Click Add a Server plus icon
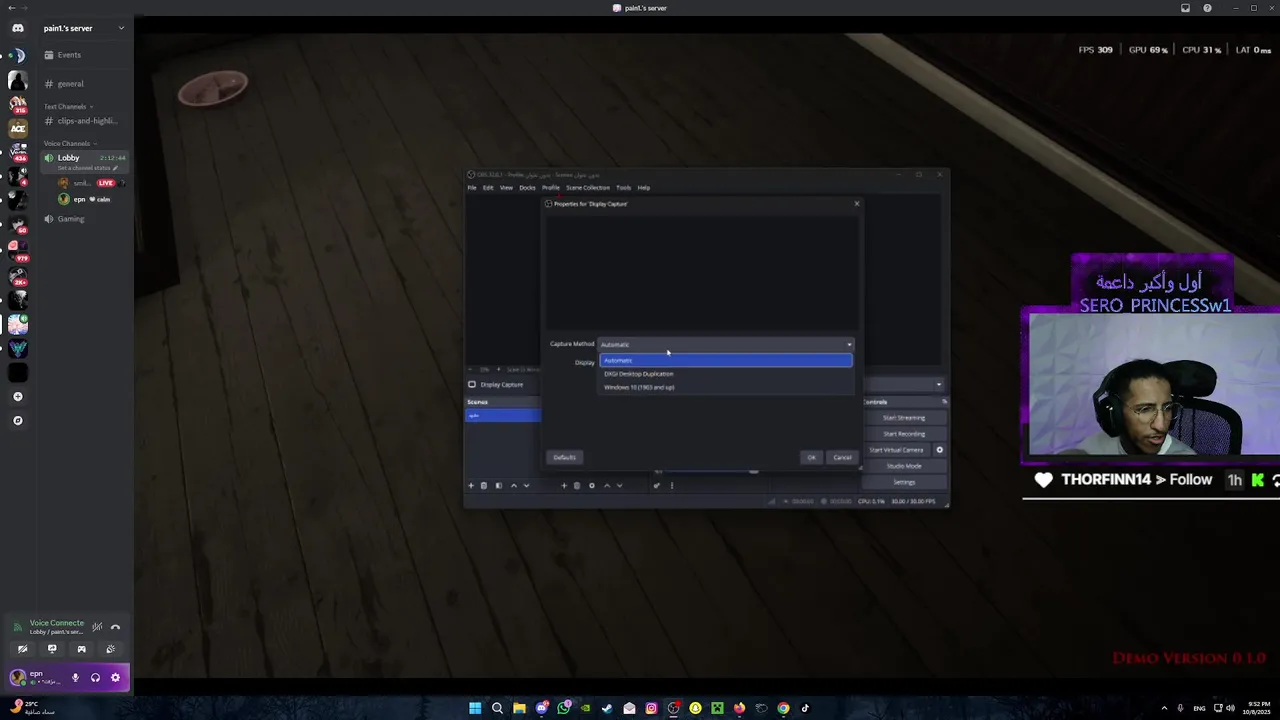The width and height of the screenshot is (1280, 720). (17, 397)
